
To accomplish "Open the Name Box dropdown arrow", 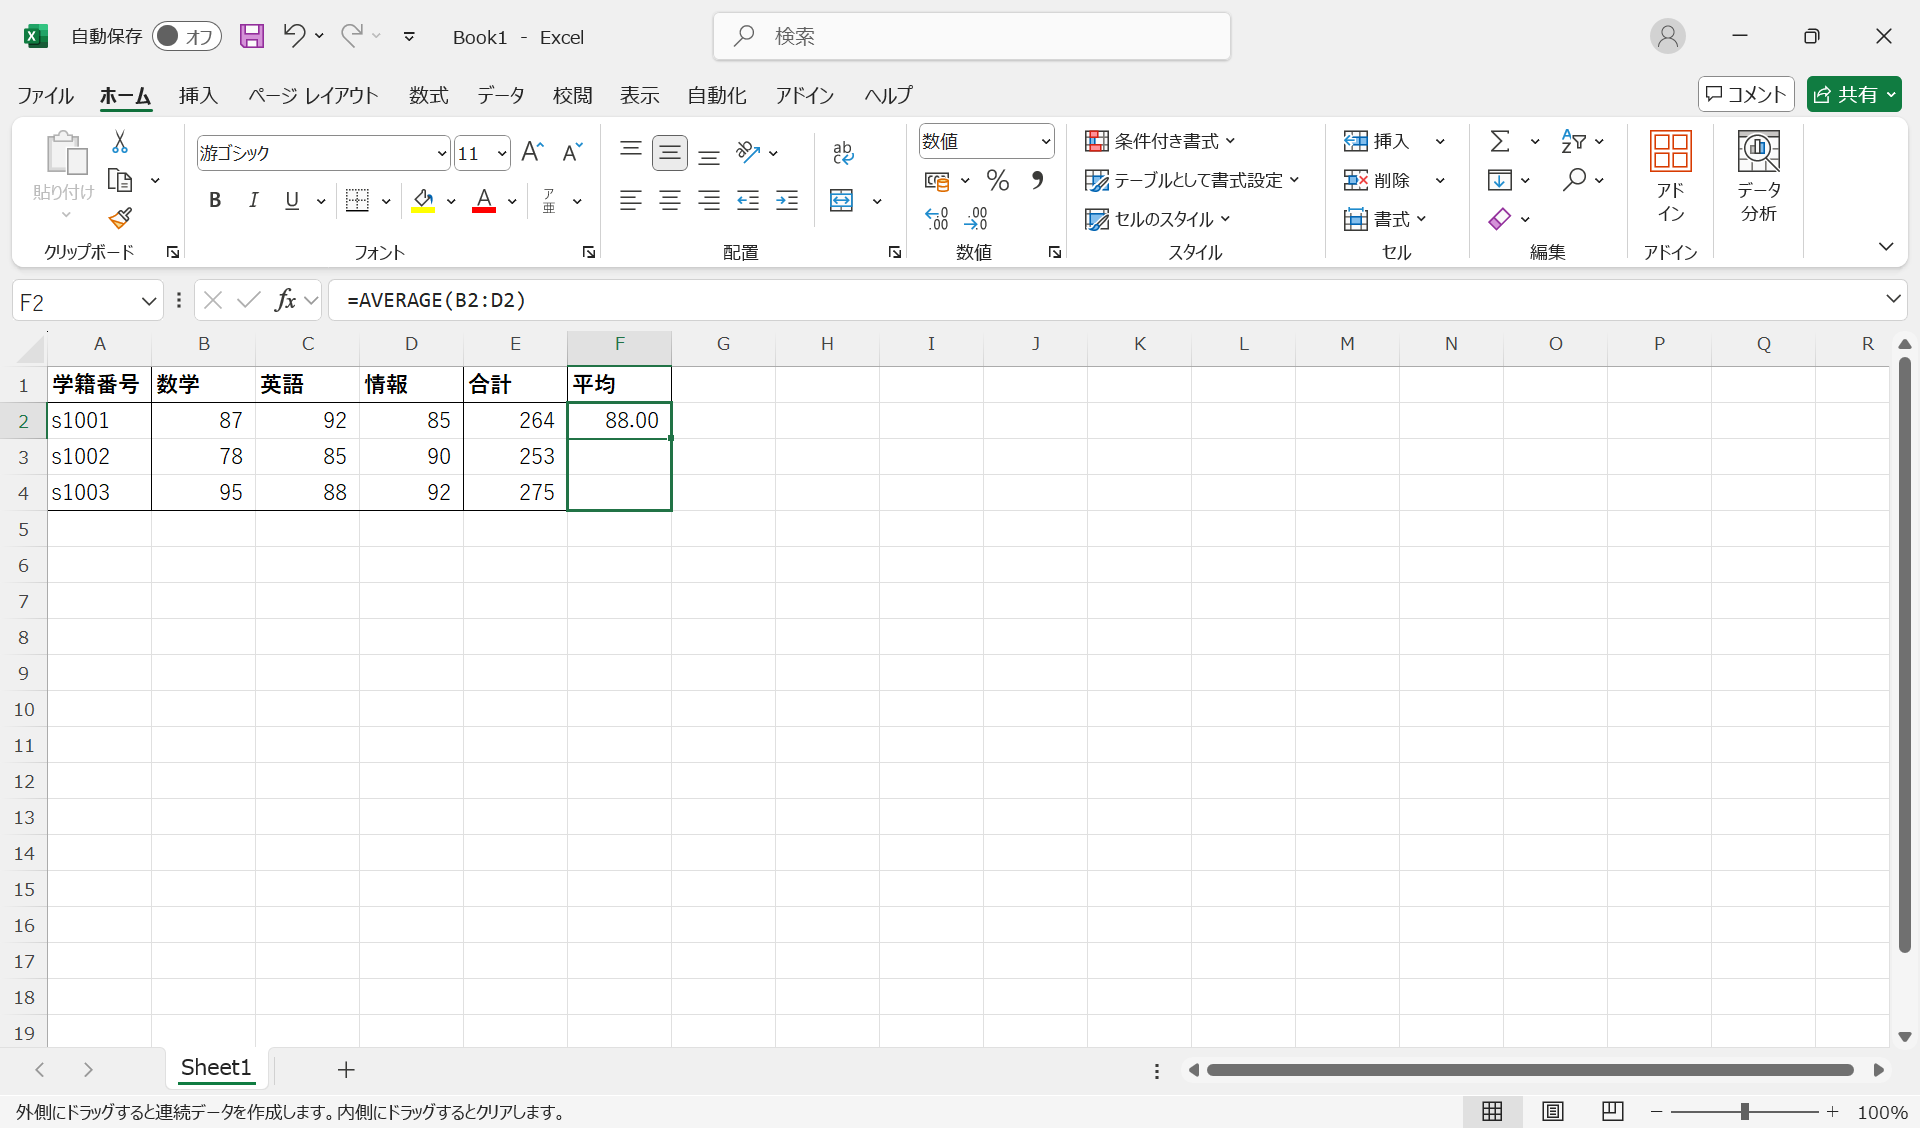I will [148, 301].
